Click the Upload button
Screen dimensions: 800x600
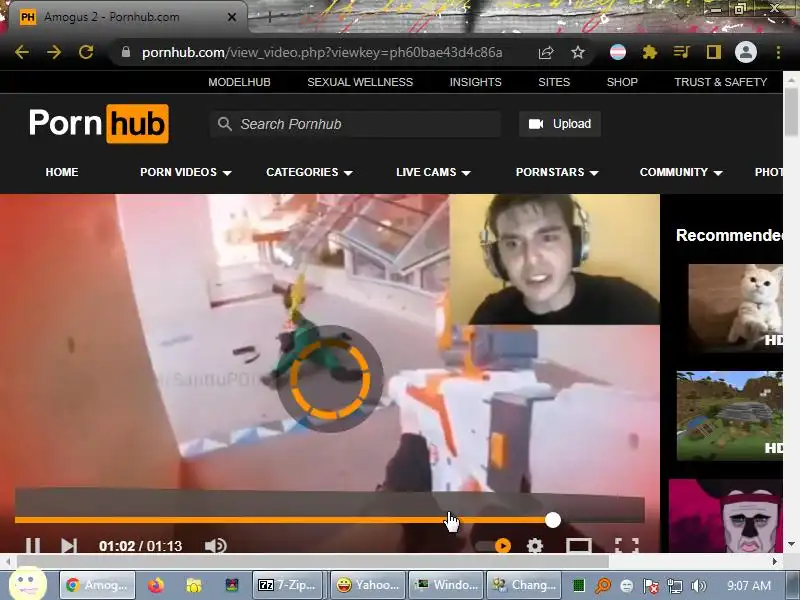click(x=560, y=124)
